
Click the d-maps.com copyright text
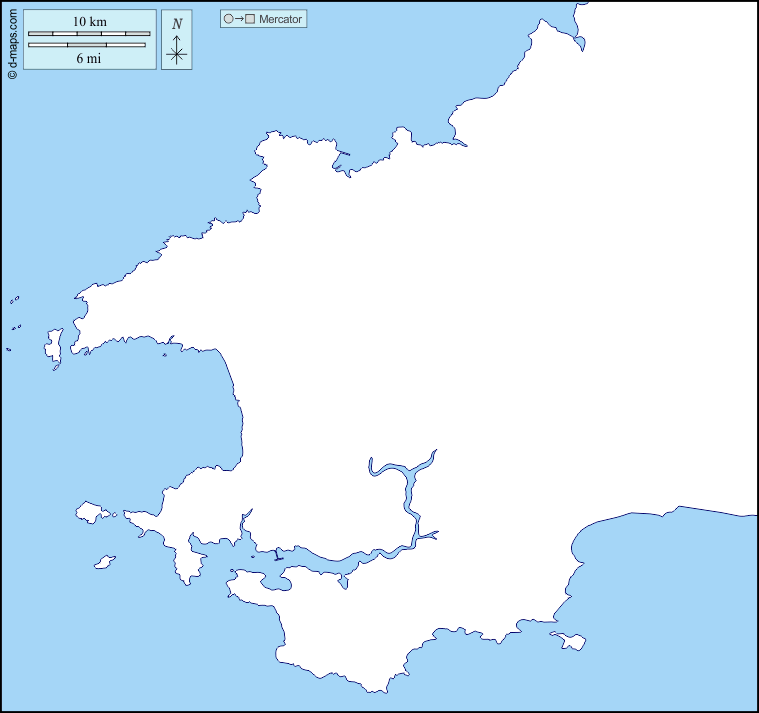pos(12,40)
